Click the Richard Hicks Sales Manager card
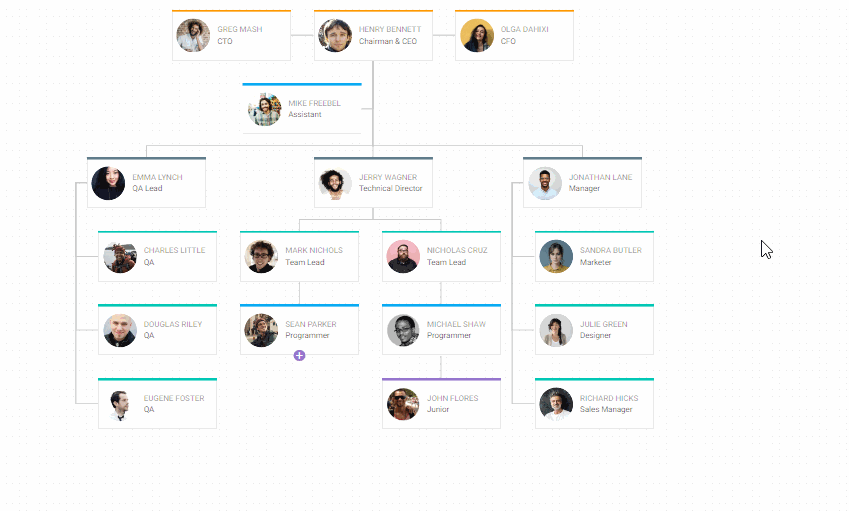Image resolution: width=849 pixels, height=511 pixels. 594,404
